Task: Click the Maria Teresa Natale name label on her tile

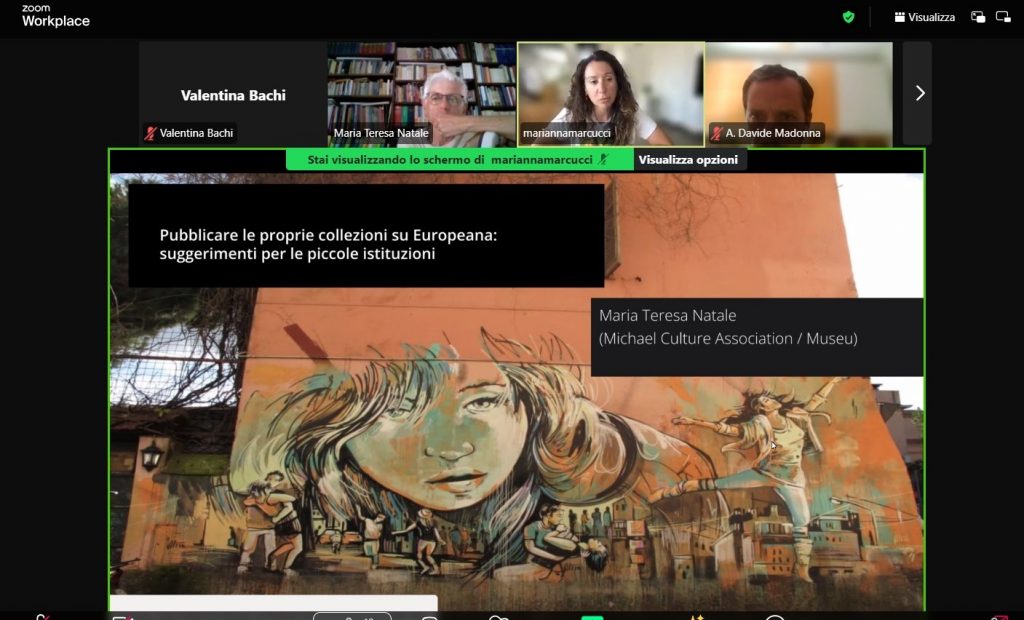Action: (381, 133)
